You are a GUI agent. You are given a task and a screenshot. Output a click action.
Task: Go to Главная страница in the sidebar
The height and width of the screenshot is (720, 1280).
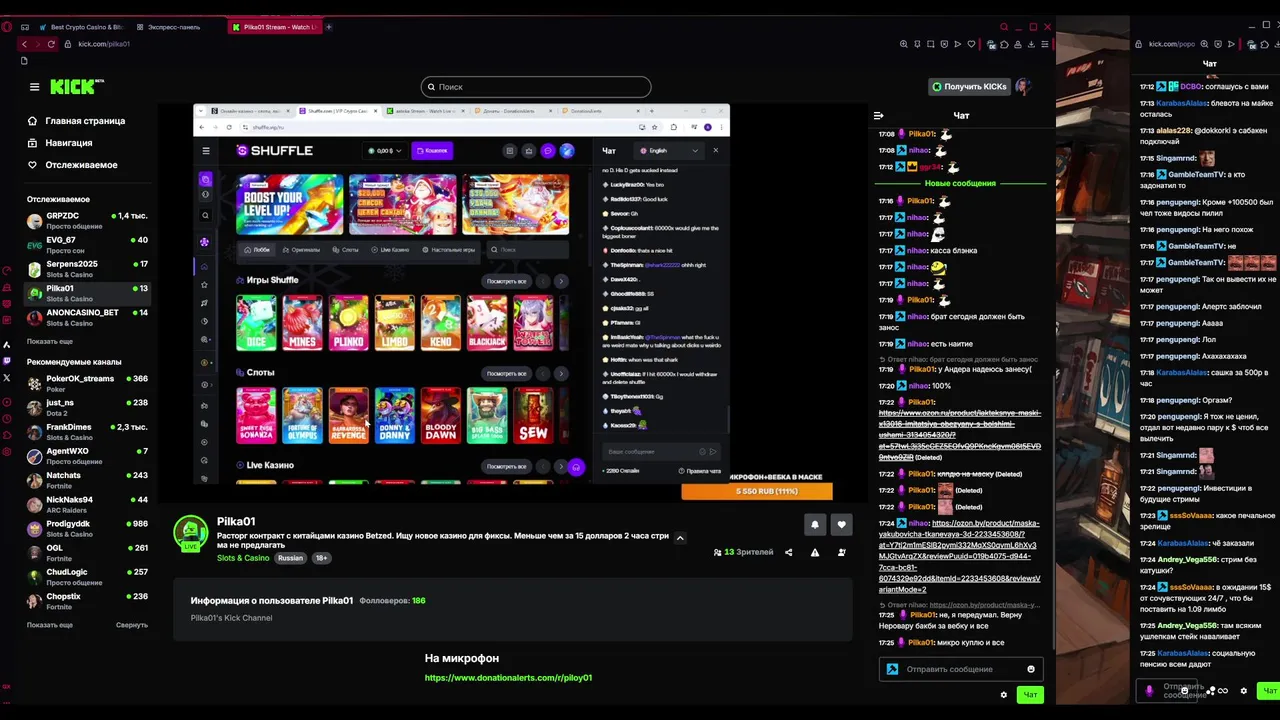[76, 121]
